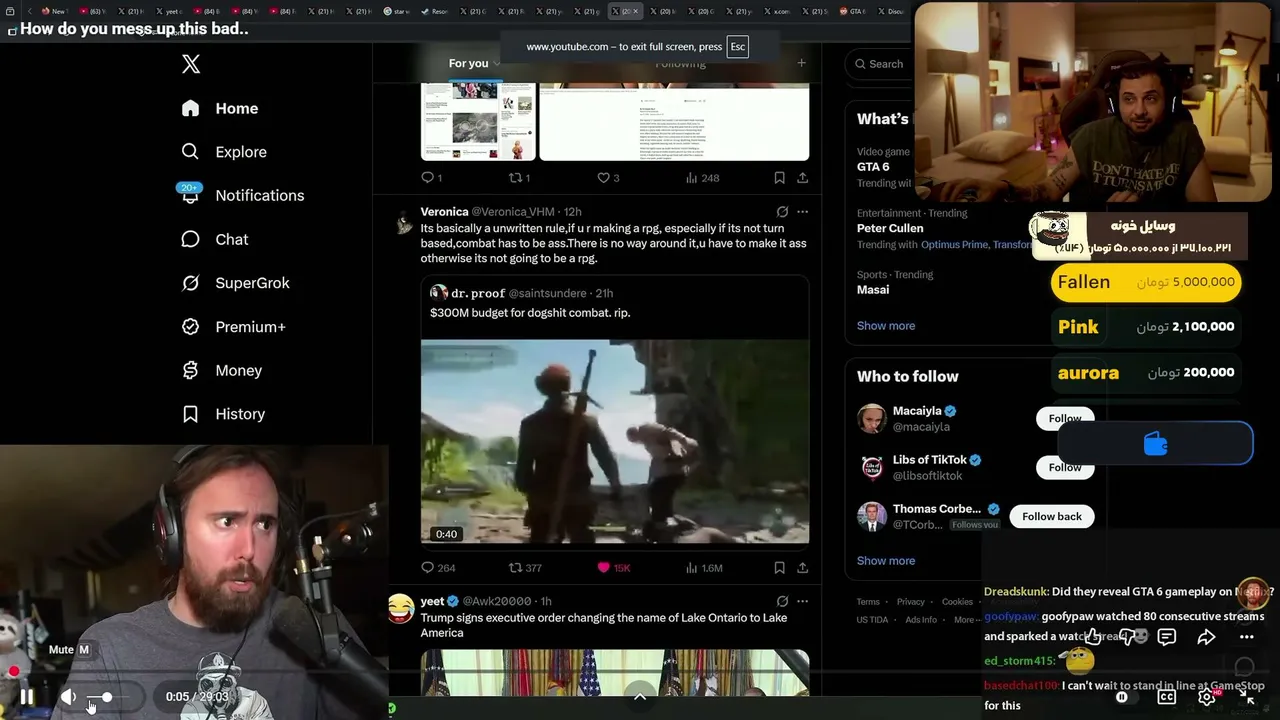This screenshot has width=1280, height=720.
Task: Reply to Veronica's post with 264 replies
Action: coord(438,568)
